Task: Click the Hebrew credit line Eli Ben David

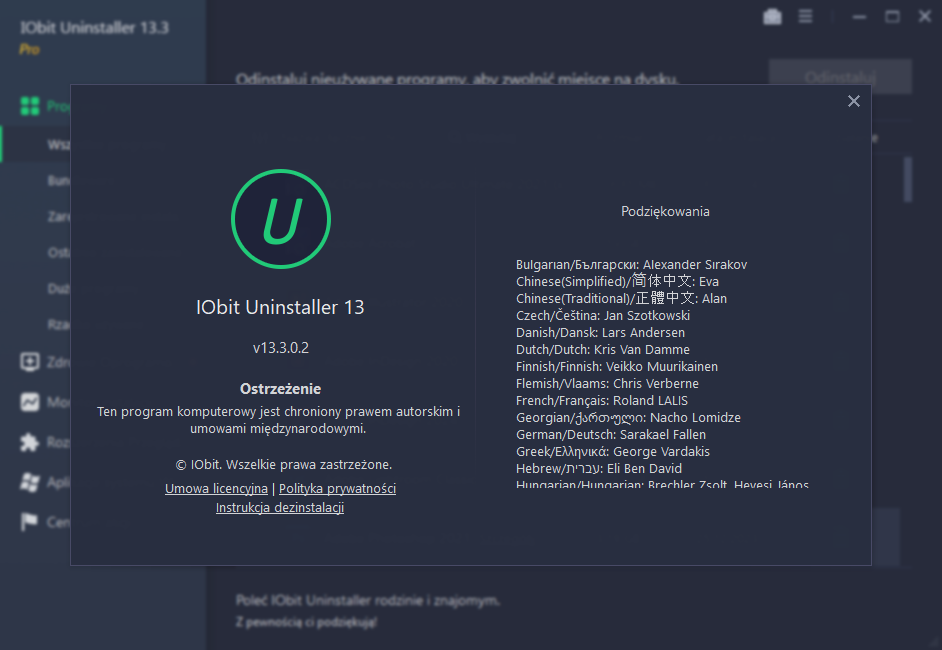Action: click(598, 469)
